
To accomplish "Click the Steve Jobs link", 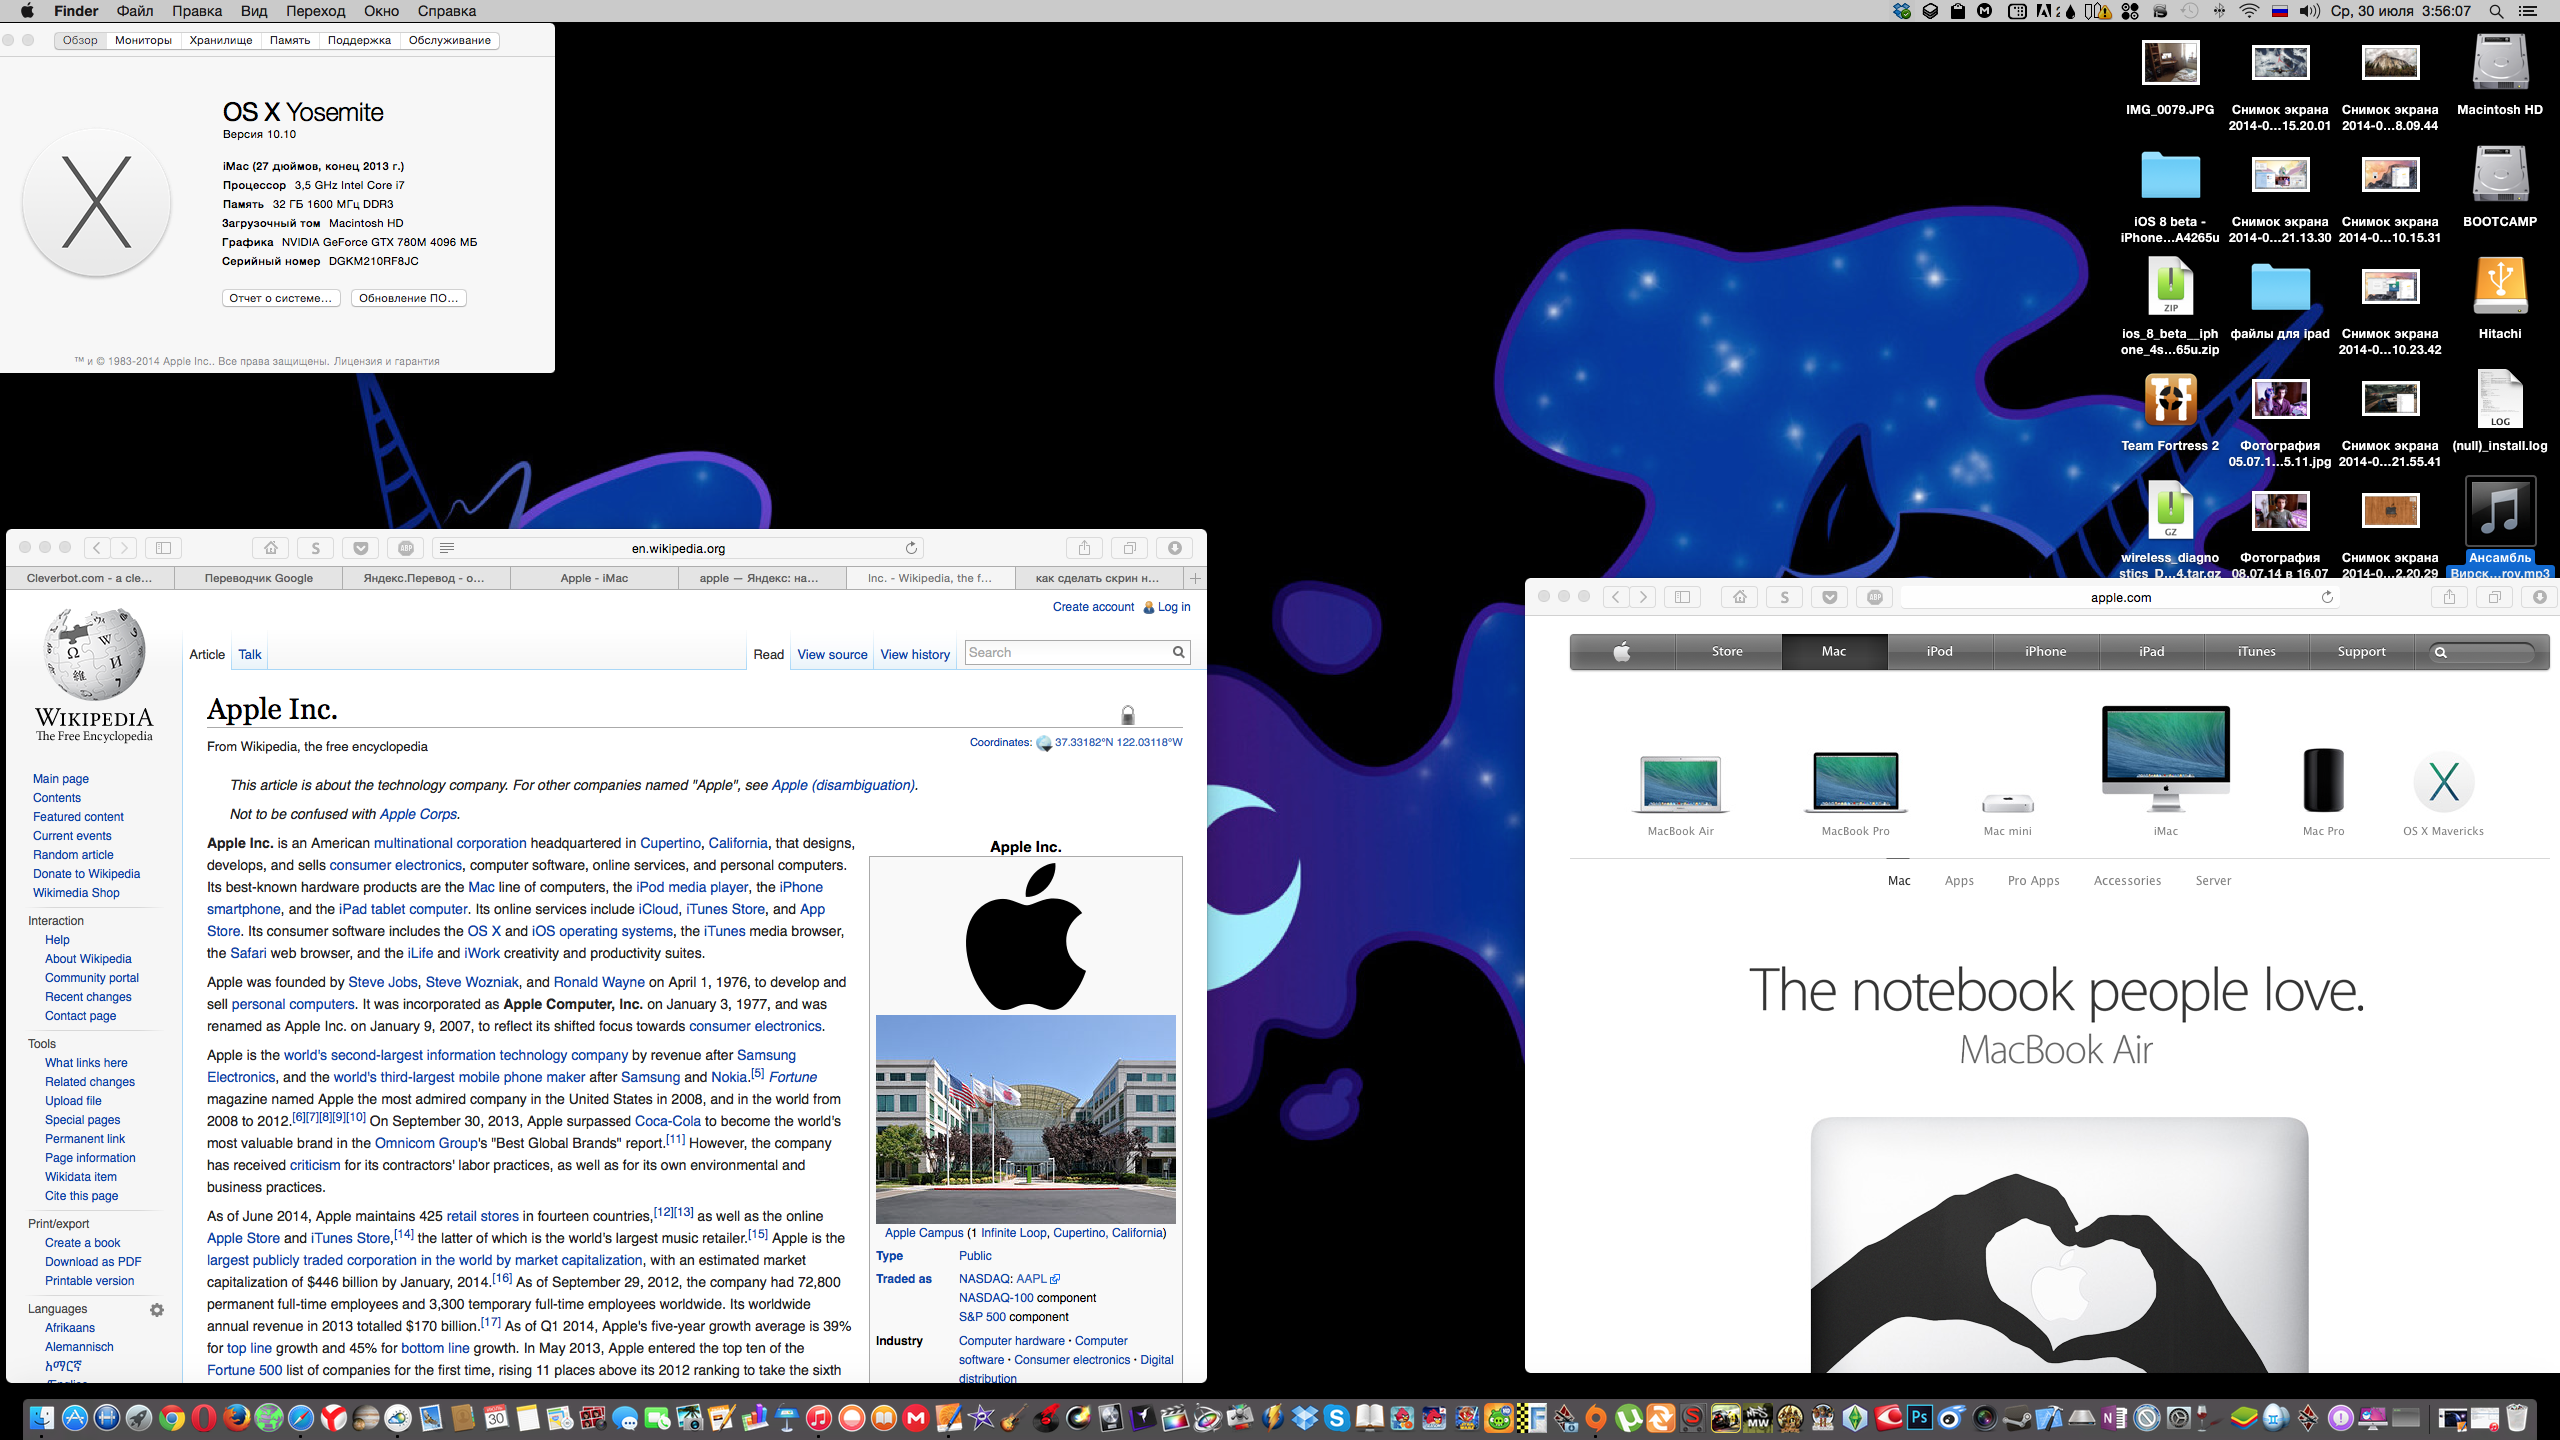I will point(383,982).
